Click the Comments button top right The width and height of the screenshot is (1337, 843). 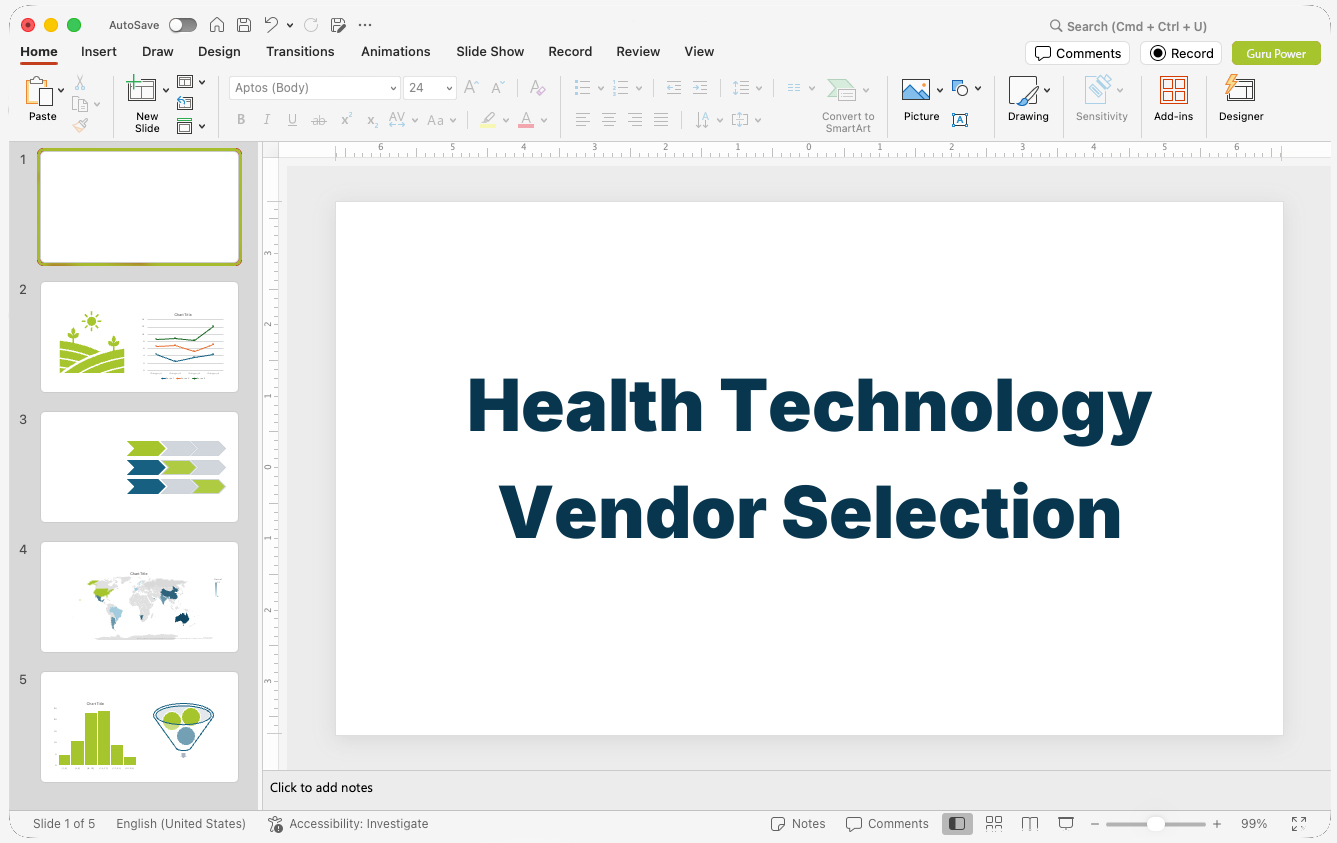tap(1077, 53)
